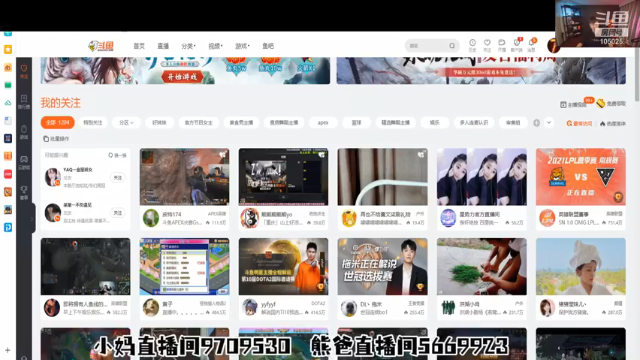This screenshot has width=640, height=360.
Task: Open the 2021LPL 夏季赛 stream thumbnail
Action: (580, 177)
